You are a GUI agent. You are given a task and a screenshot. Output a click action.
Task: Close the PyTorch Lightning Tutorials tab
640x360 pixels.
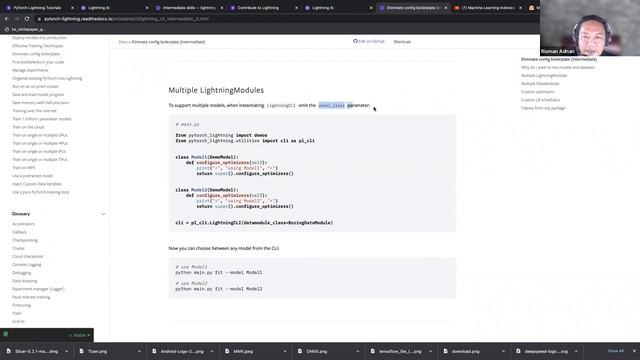(x=73, y=8)
